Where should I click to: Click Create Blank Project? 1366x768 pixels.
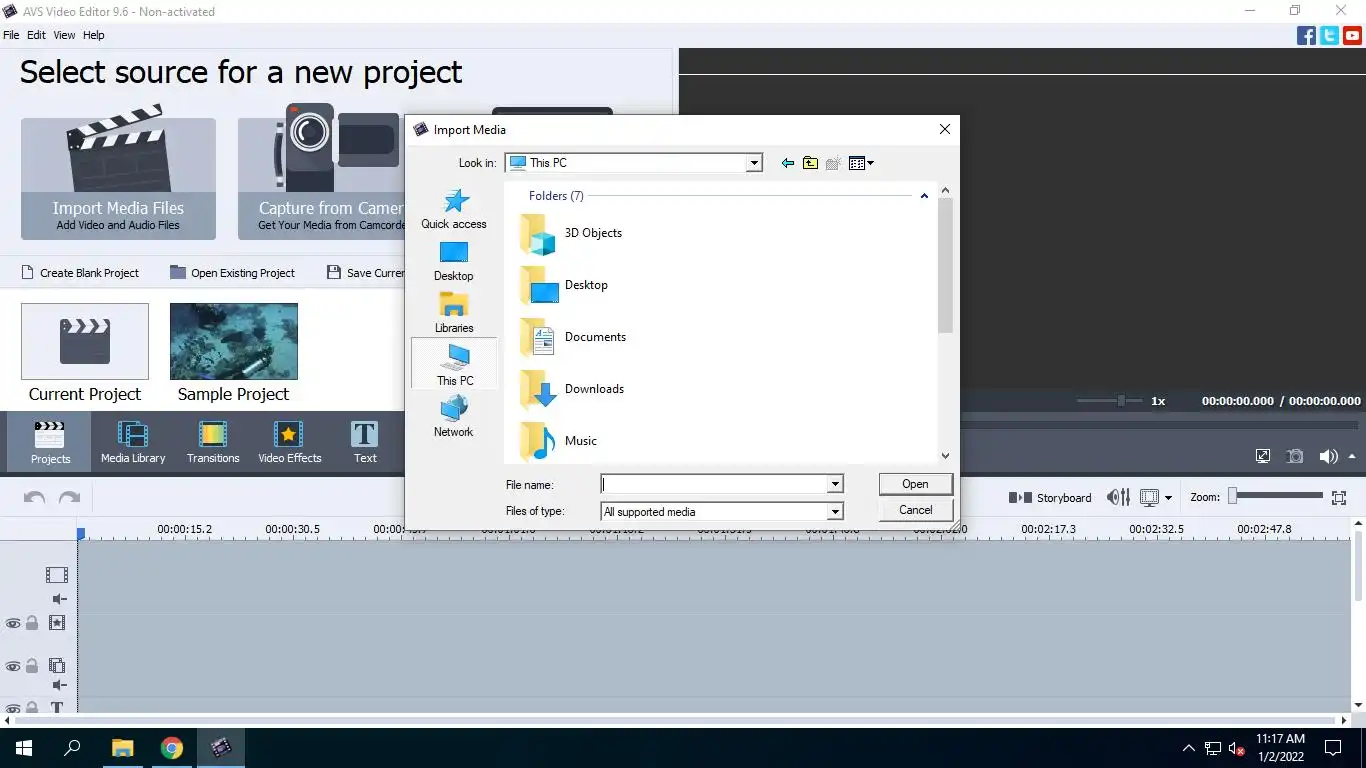point(80,272)
